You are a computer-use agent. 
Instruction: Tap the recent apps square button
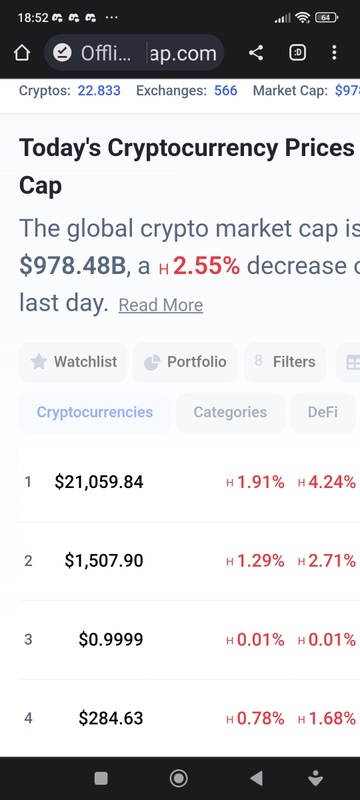click(101, 778)
